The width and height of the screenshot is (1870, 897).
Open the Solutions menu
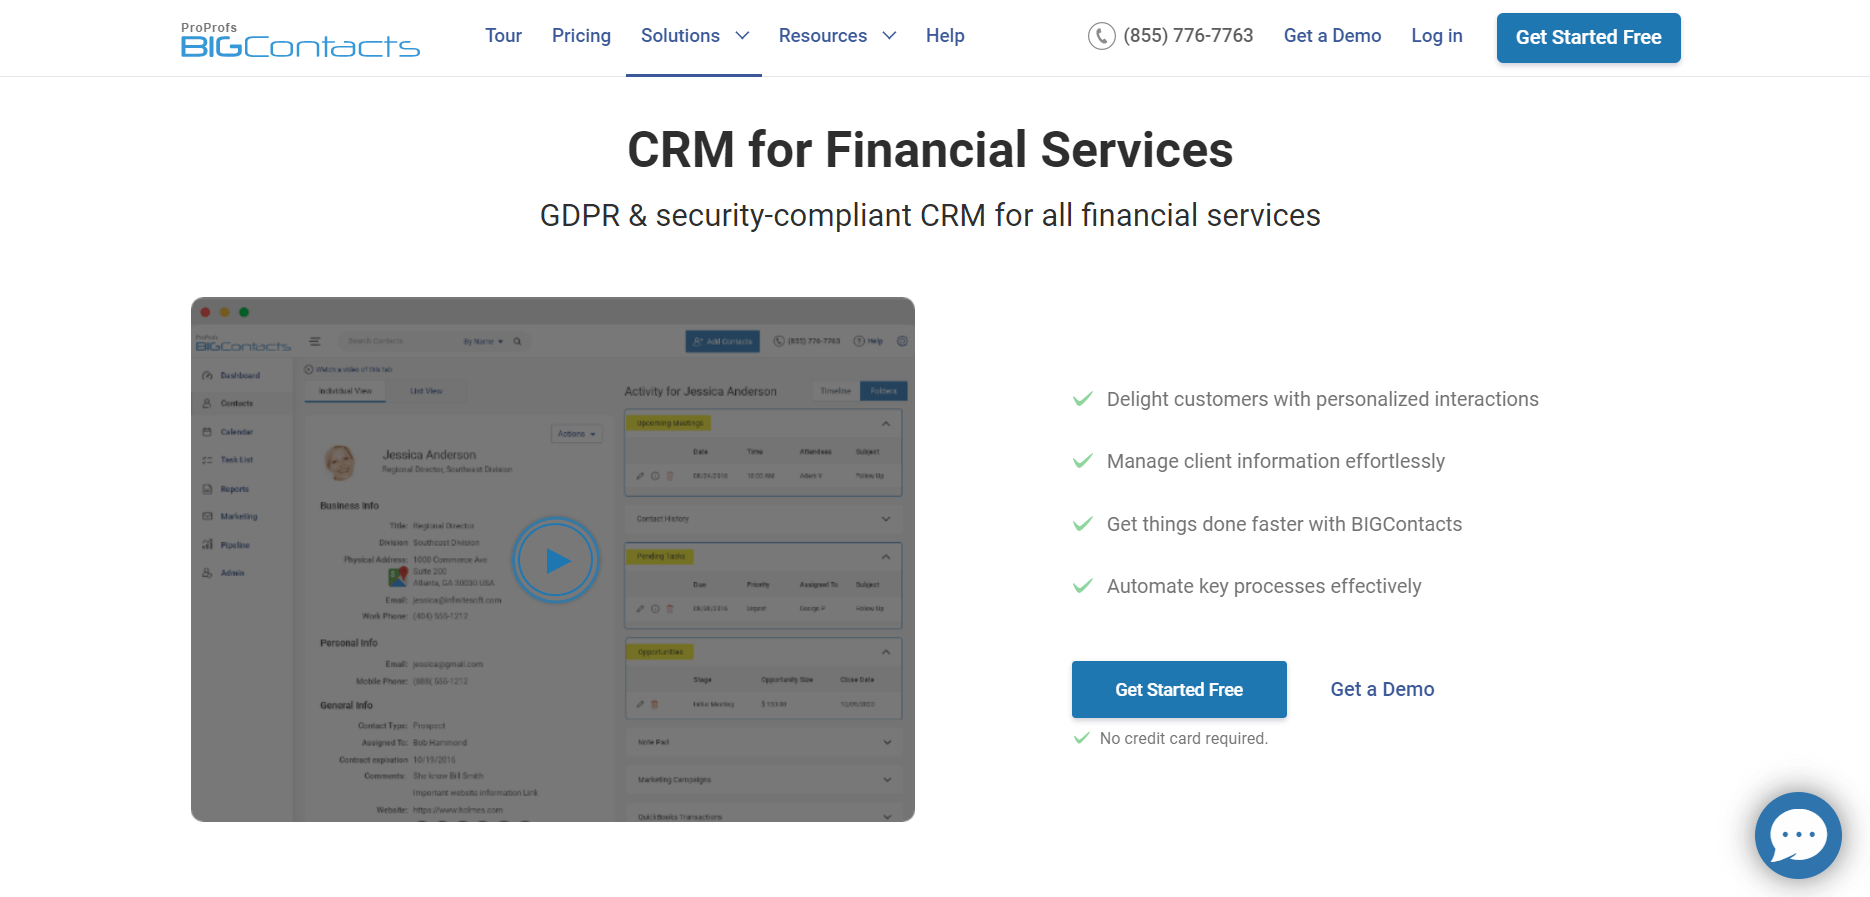pos(680,36)
